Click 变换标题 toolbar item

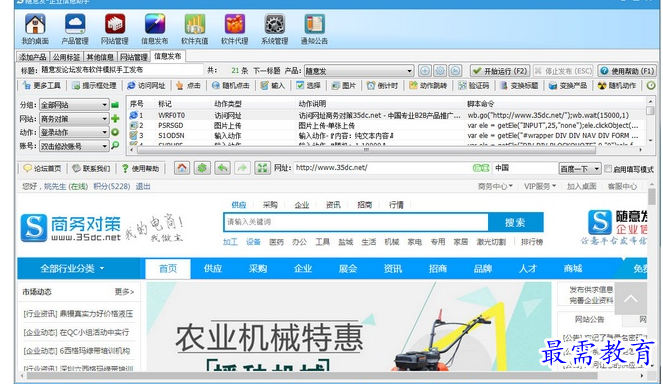[519, 85]
